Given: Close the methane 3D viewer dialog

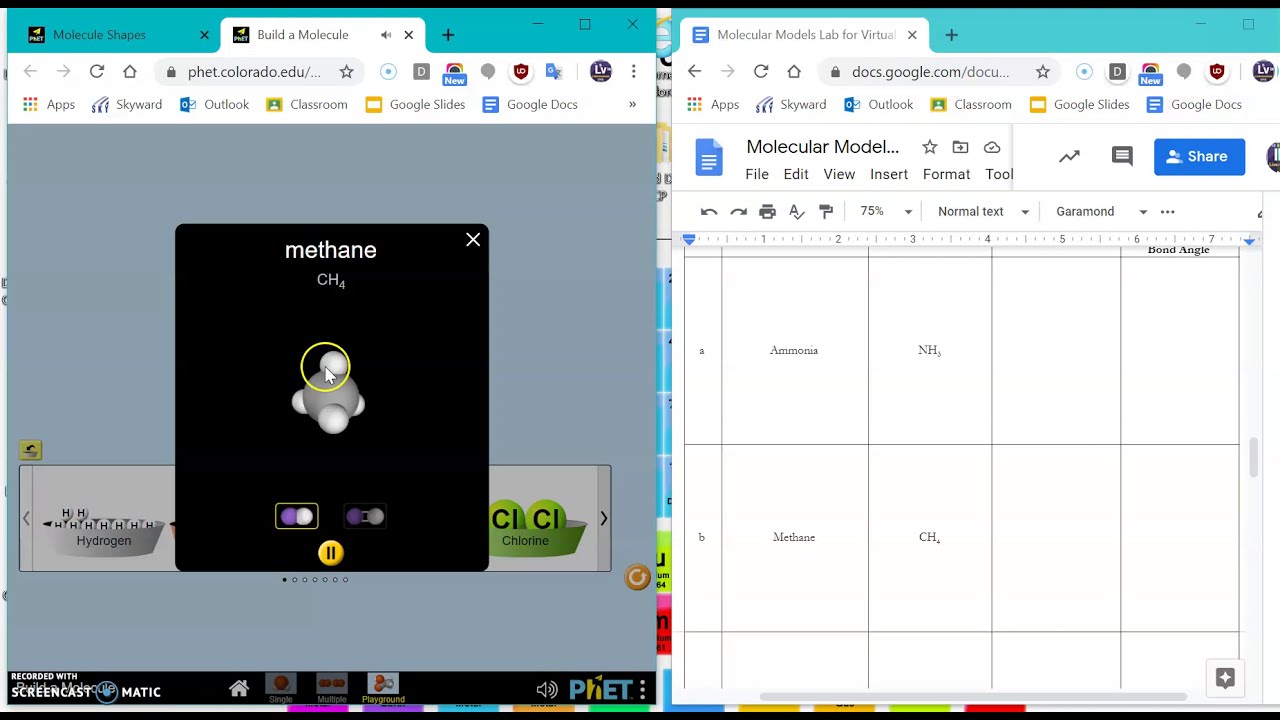Looking at the screenshot, I should [473, 240].
